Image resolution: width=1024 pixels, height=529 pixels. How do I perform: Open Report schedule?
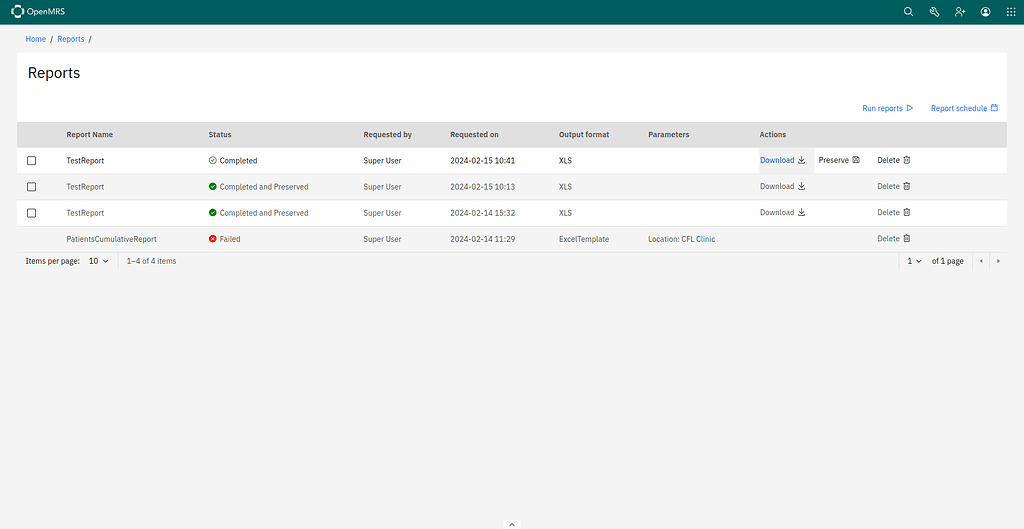965,108
